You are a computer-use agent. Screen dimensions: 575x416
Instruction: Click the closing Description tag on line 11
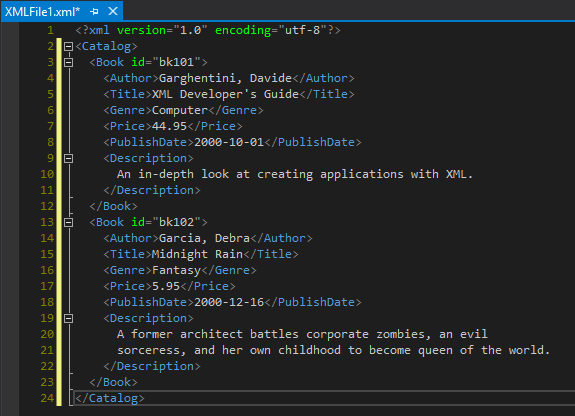[152, 190]
